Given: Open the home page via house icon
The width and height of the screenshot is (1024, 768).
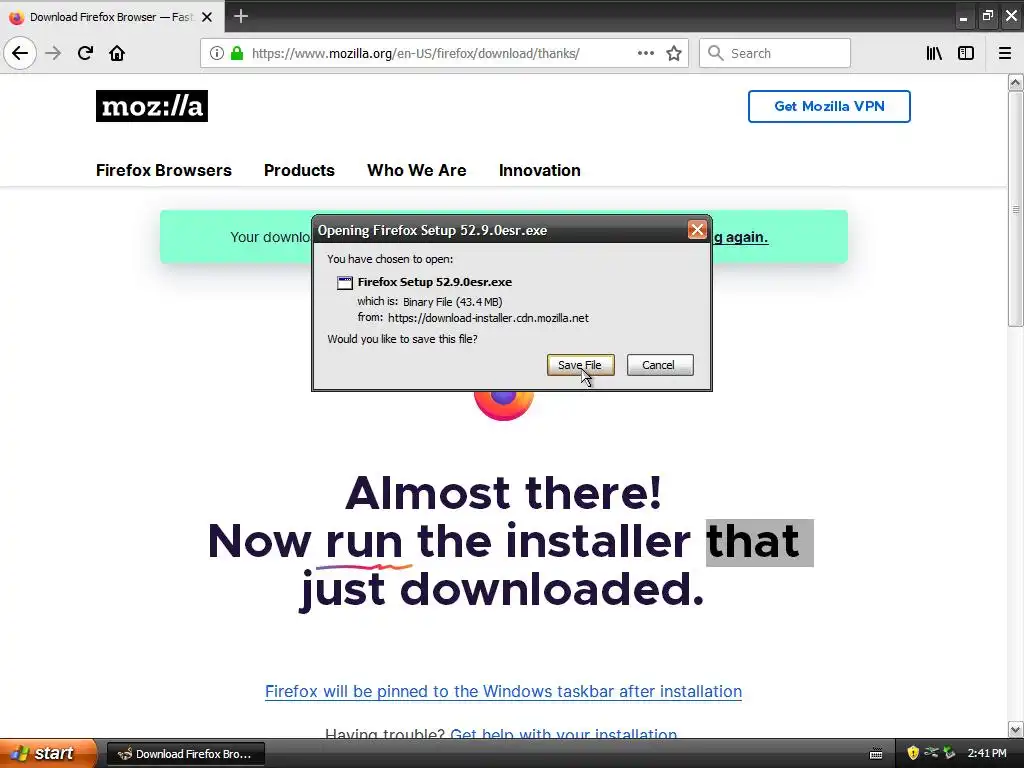Looking at the screenshot, I should [117, 53].
